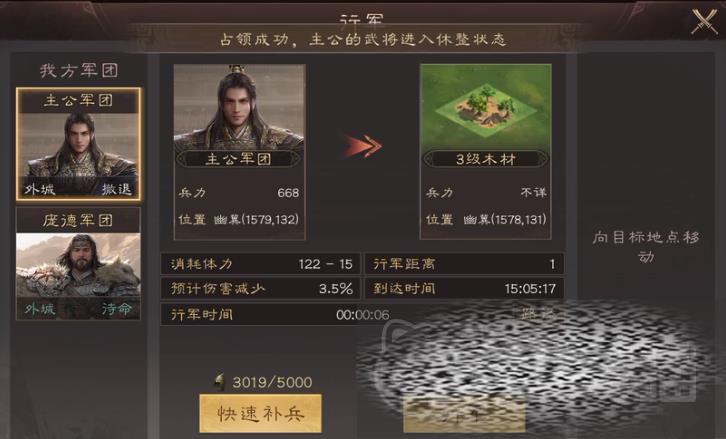Click the red march direction arrow
The width and height of the screenshot is (726, 439).
coord(363,146)
